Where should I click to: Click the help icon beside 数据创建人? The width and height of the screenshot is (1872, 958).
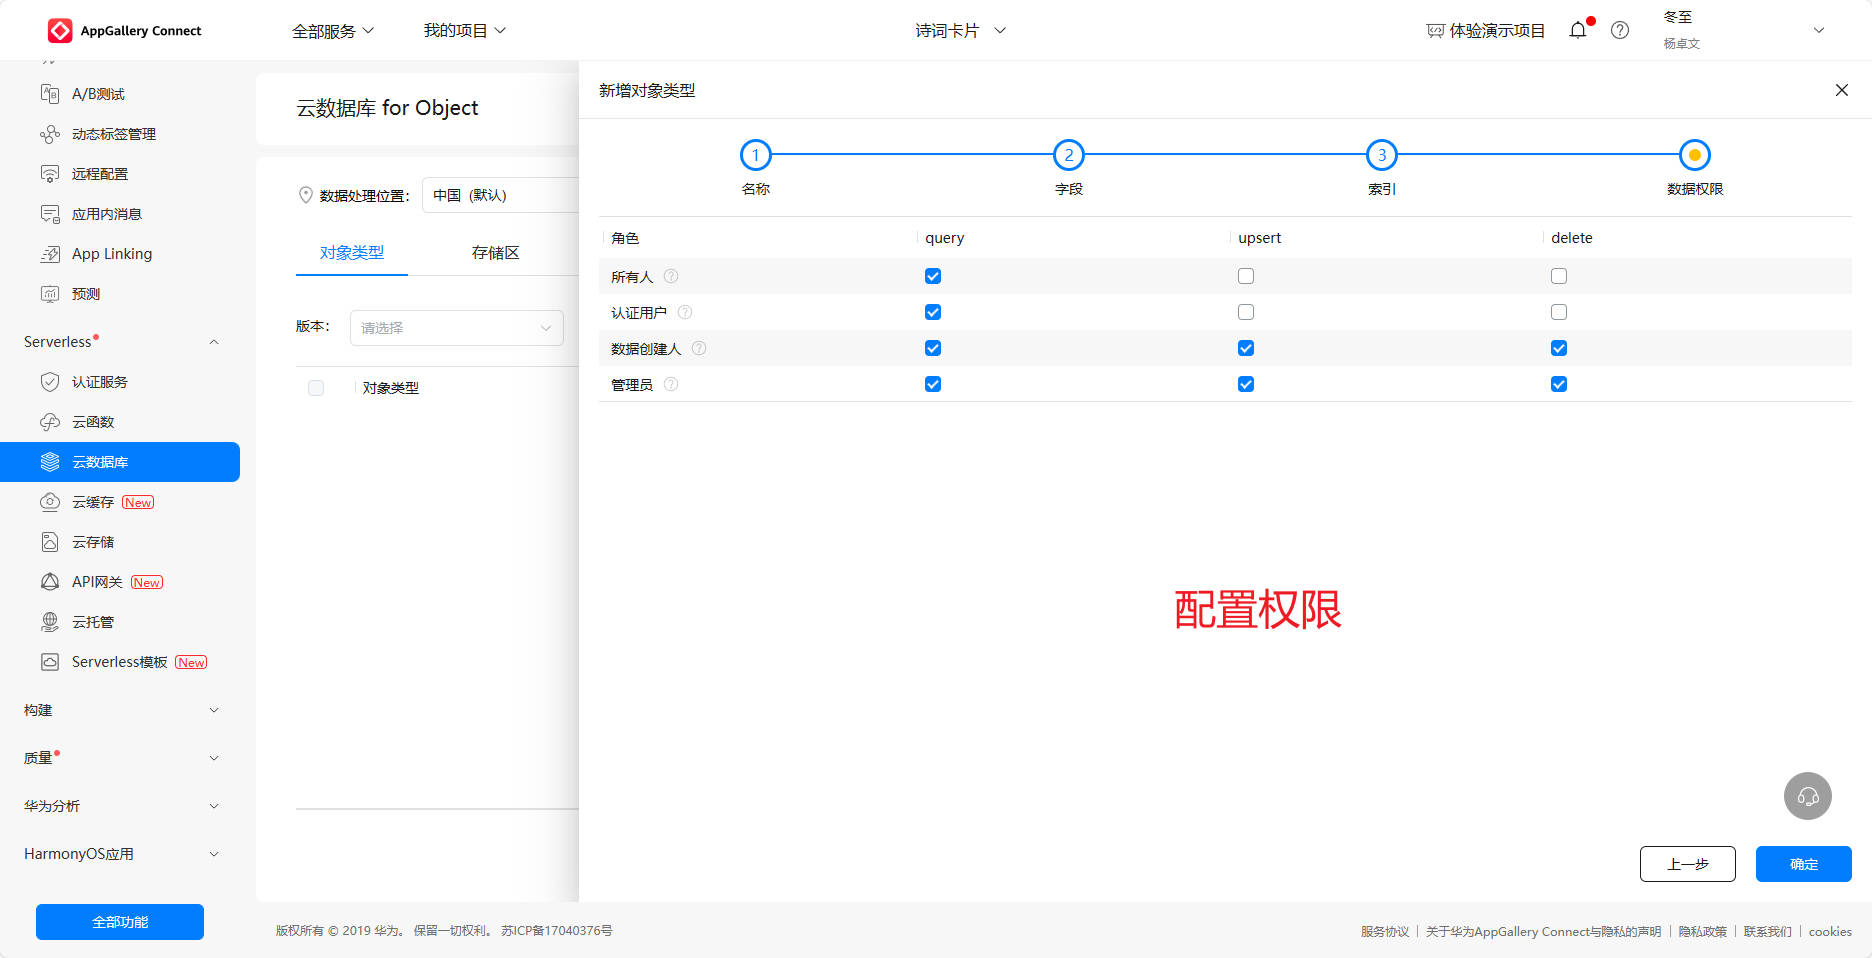(699, 348)
